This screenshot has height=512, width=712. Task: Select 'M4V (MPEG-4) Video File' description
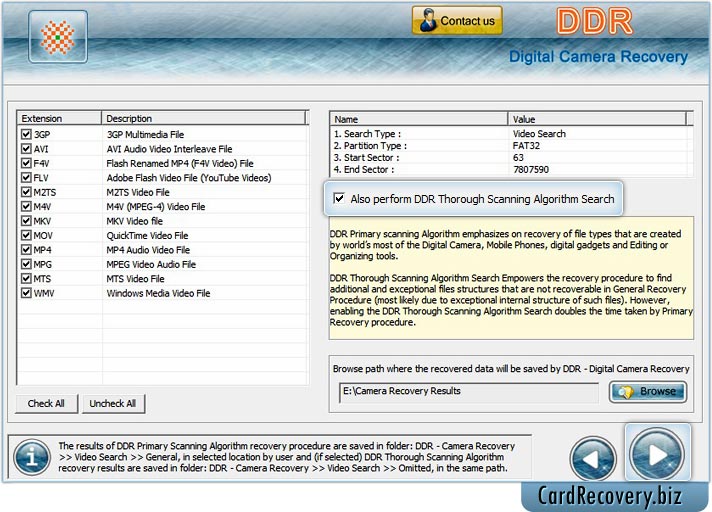[156, 207]
